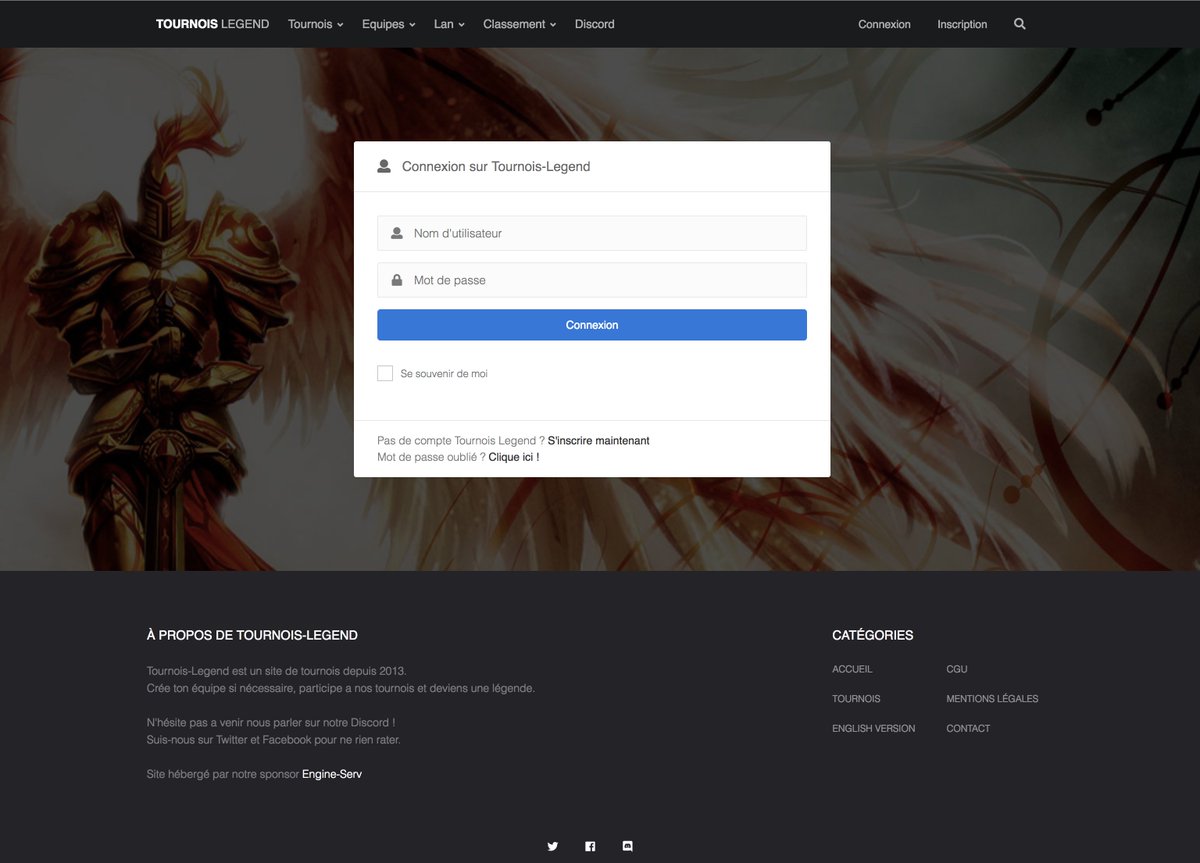Go to Connexion in the top navbar
Viewport: 1200px width, 863px height.
(884, 24)
